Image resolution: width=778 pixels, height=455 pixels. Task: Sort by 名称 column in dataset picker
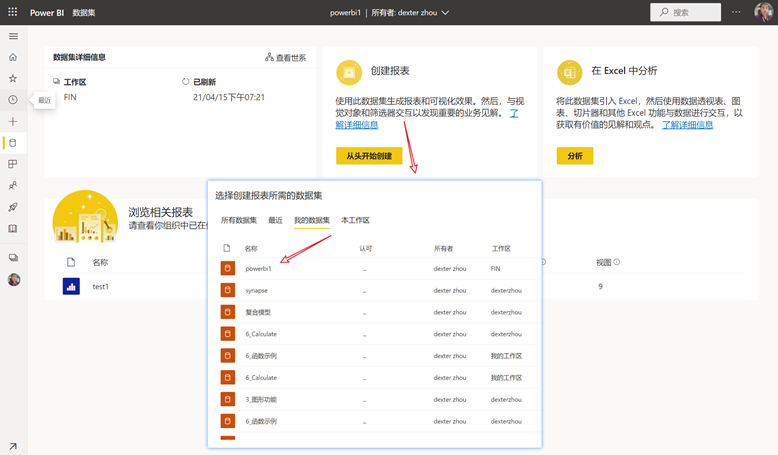[251, 249]
